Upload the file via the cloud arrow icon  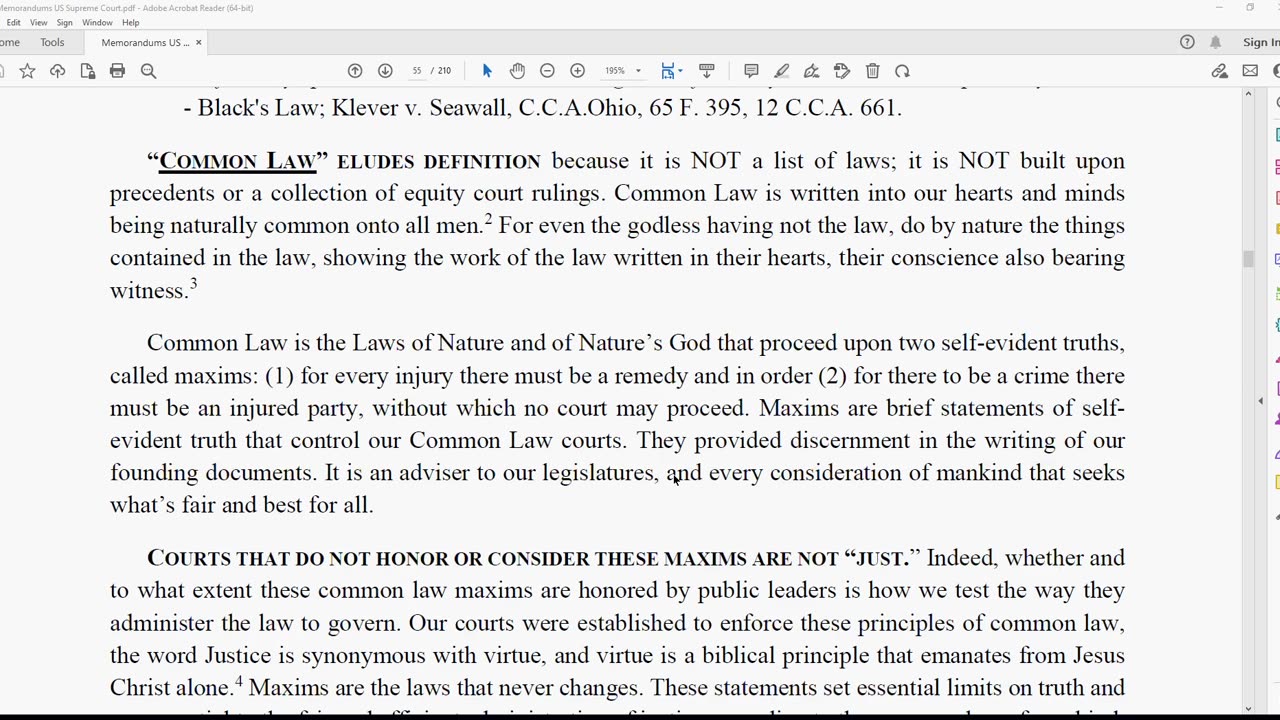[57, 71]
